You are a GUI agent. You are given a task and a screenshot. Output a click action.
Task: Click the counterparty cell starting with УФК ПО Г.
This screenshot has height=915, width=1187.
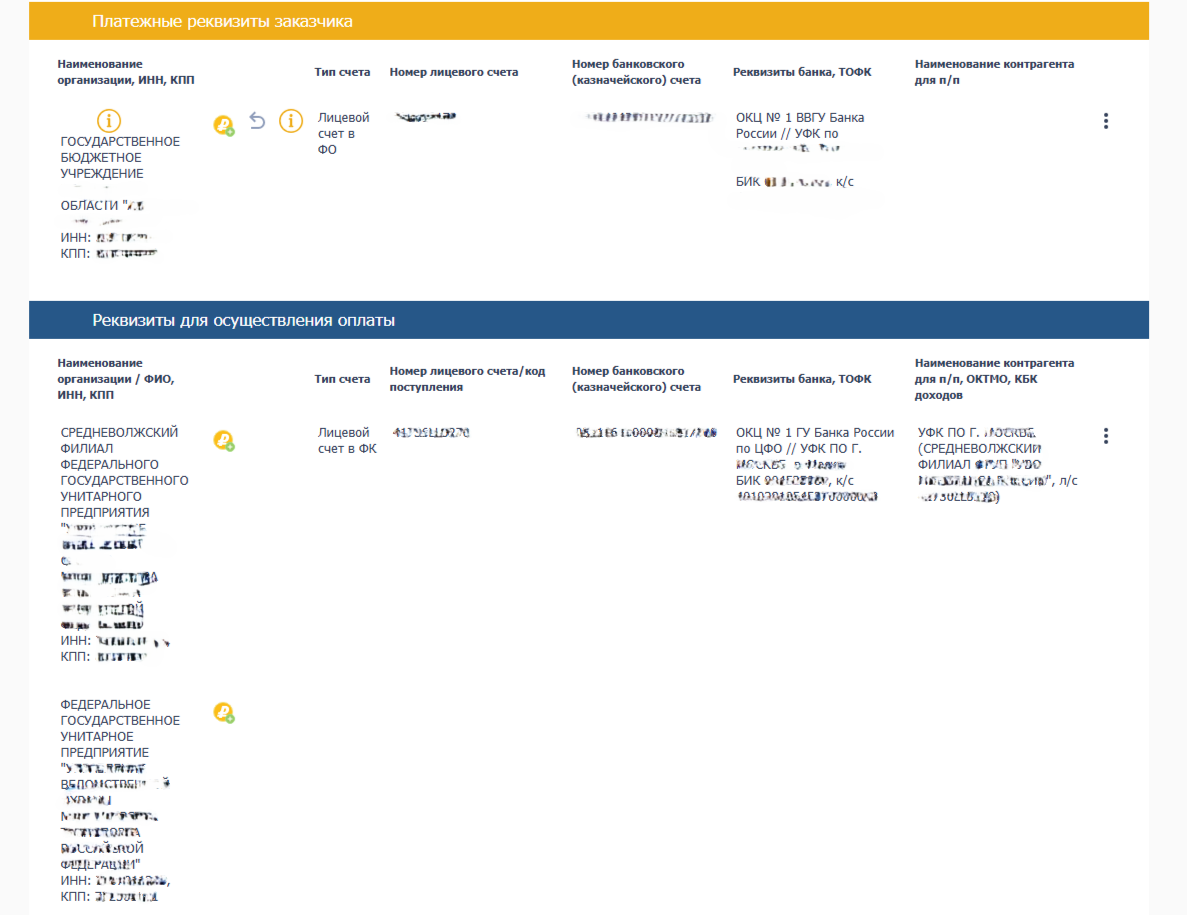click(997, 464)
